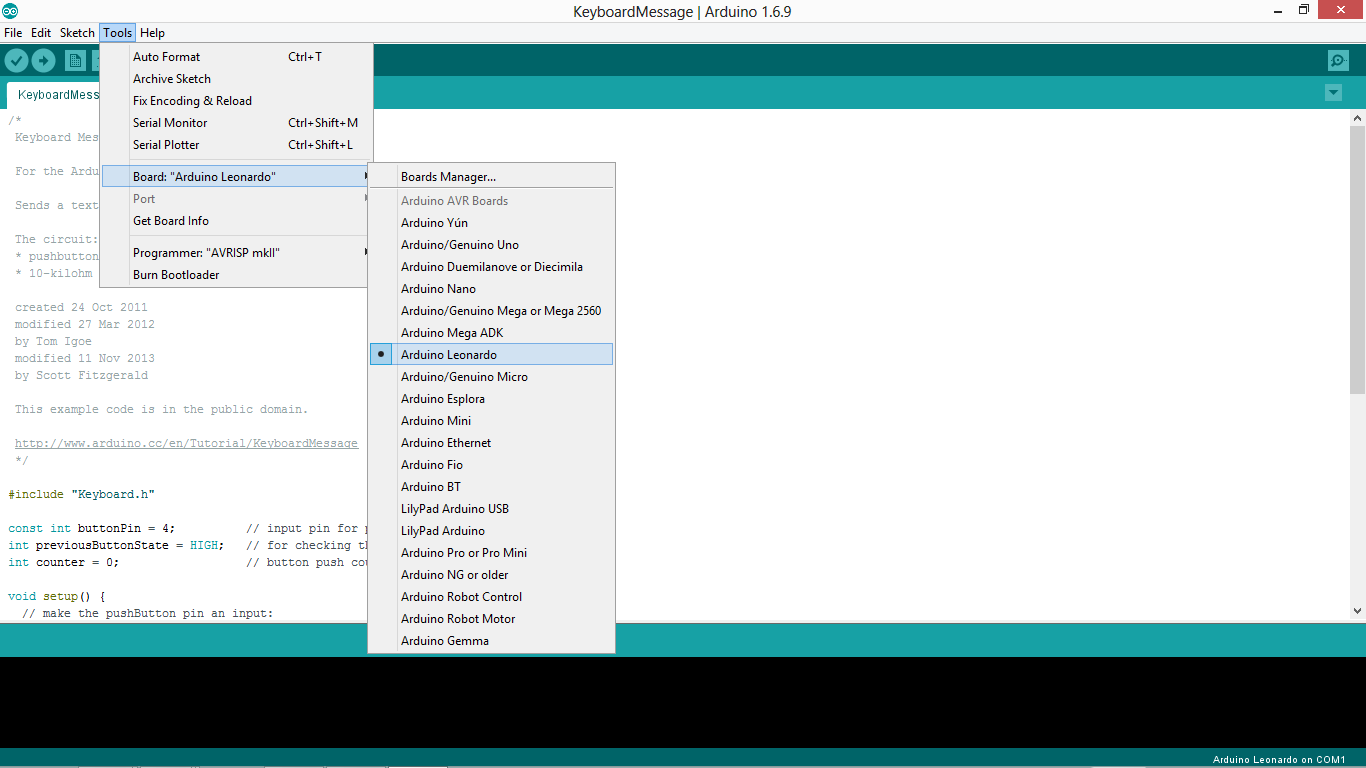Select Arduino/Genuino Uno board
Viewport: 1366px width, 768px height.
(491, 245)
